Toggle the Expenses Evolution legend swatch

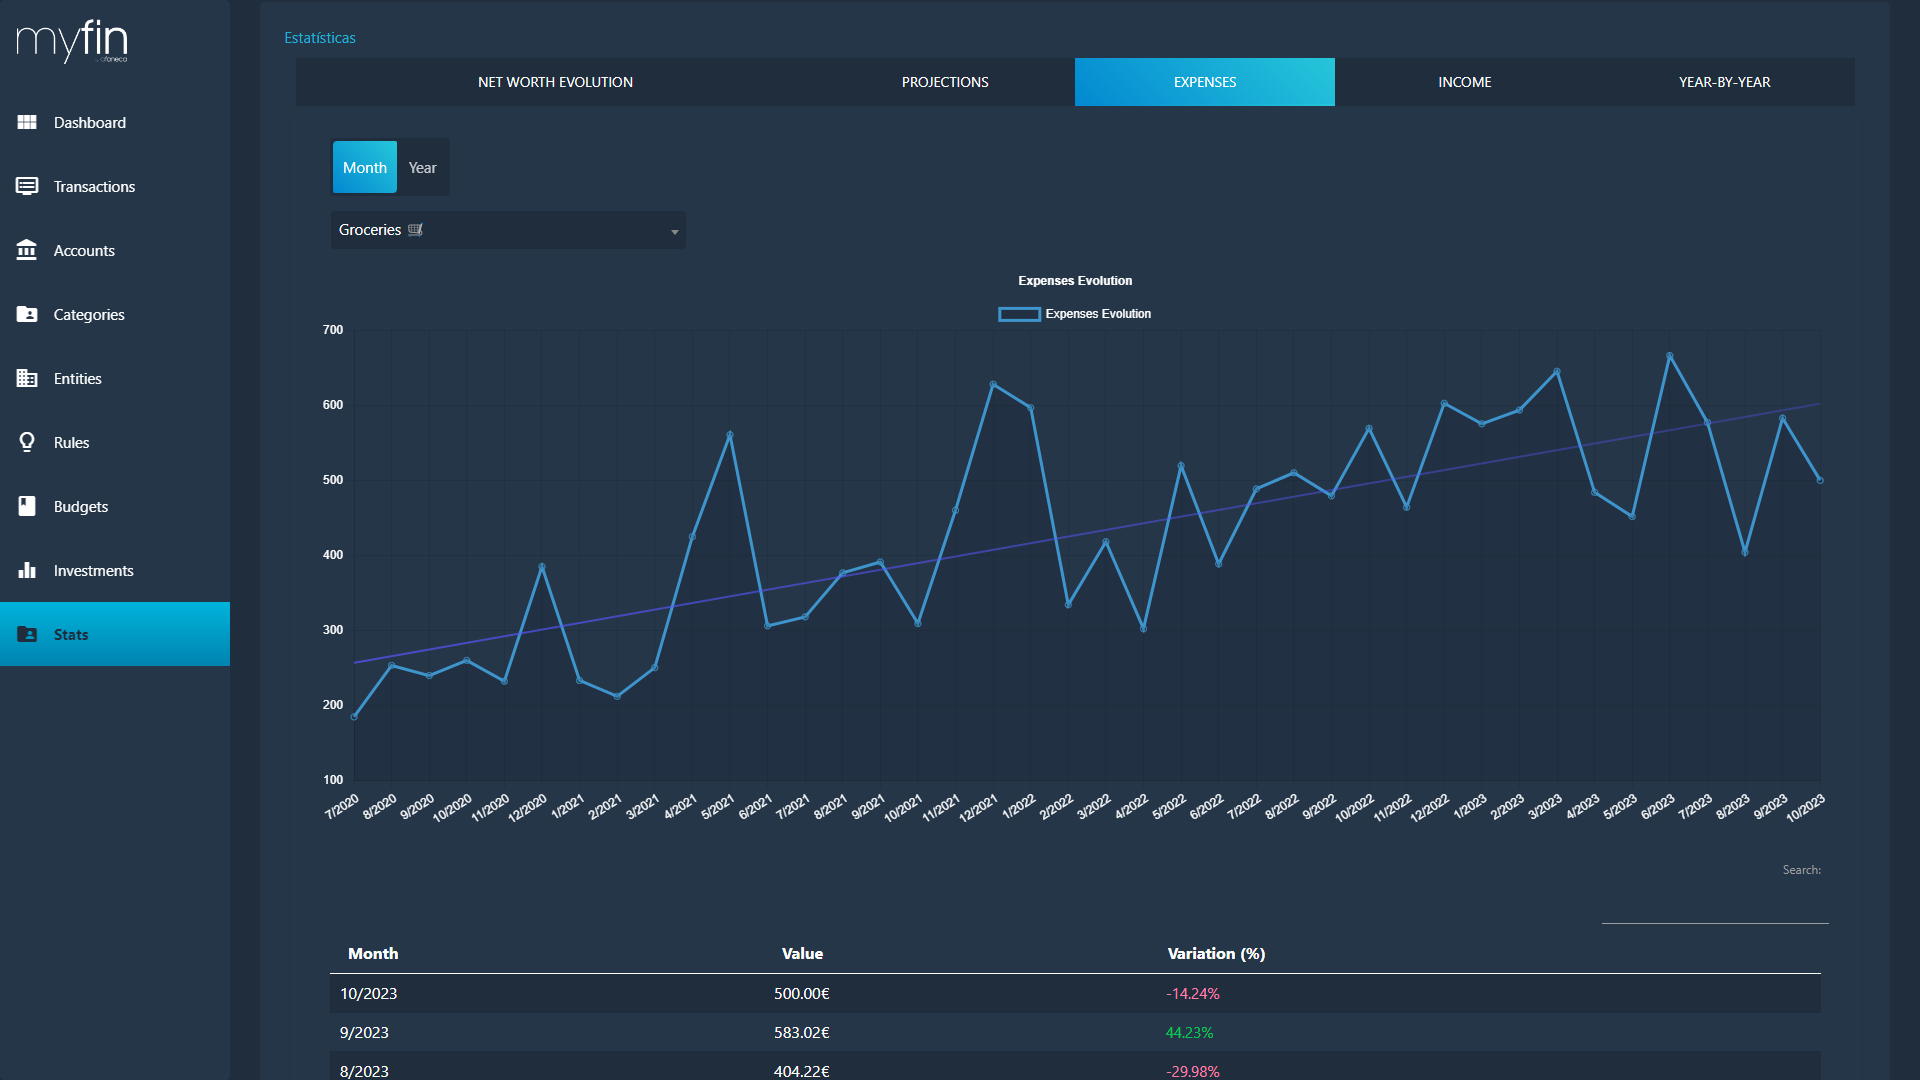point(1019,314)
